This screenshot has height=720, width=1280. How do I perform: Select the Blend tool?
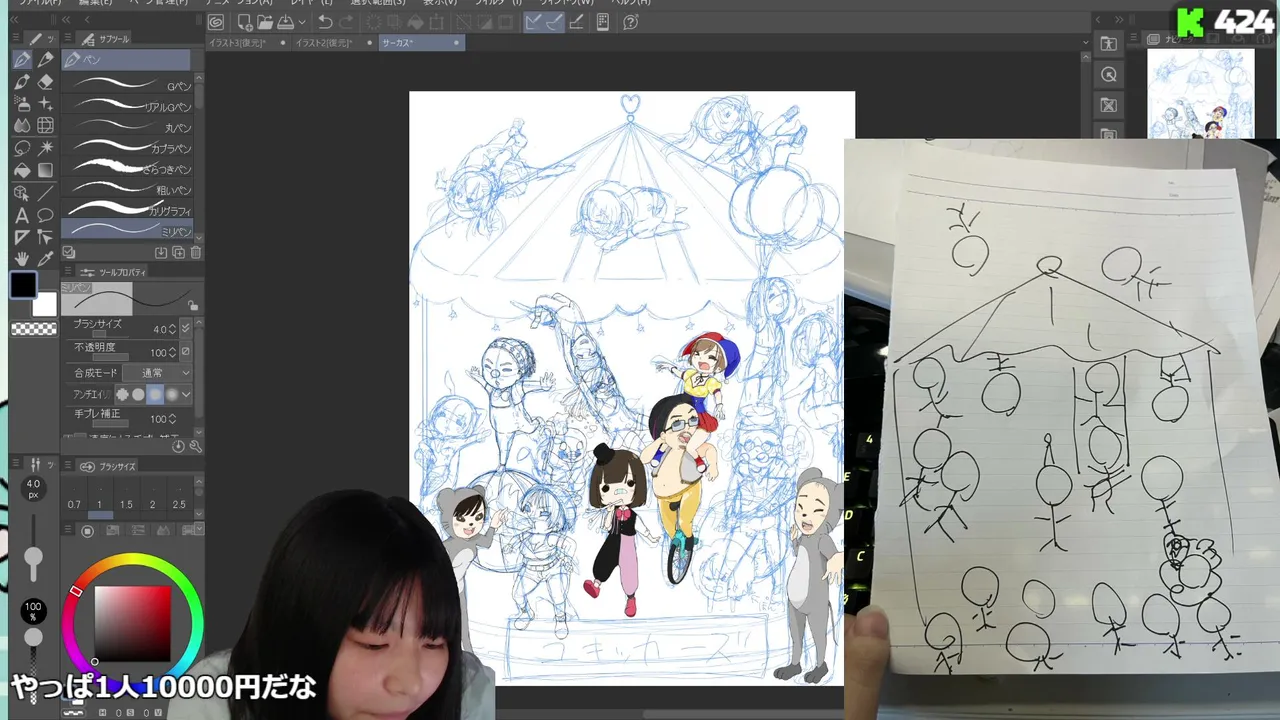[x=22, y=126]
